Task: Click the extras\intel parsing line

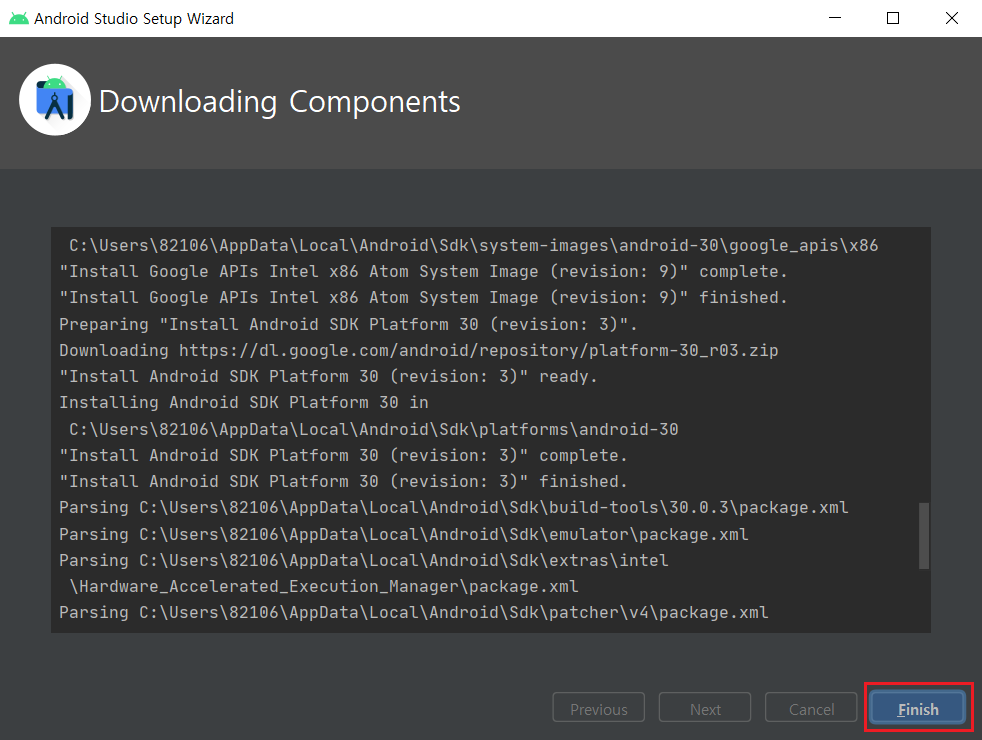Action: point(363,560)
